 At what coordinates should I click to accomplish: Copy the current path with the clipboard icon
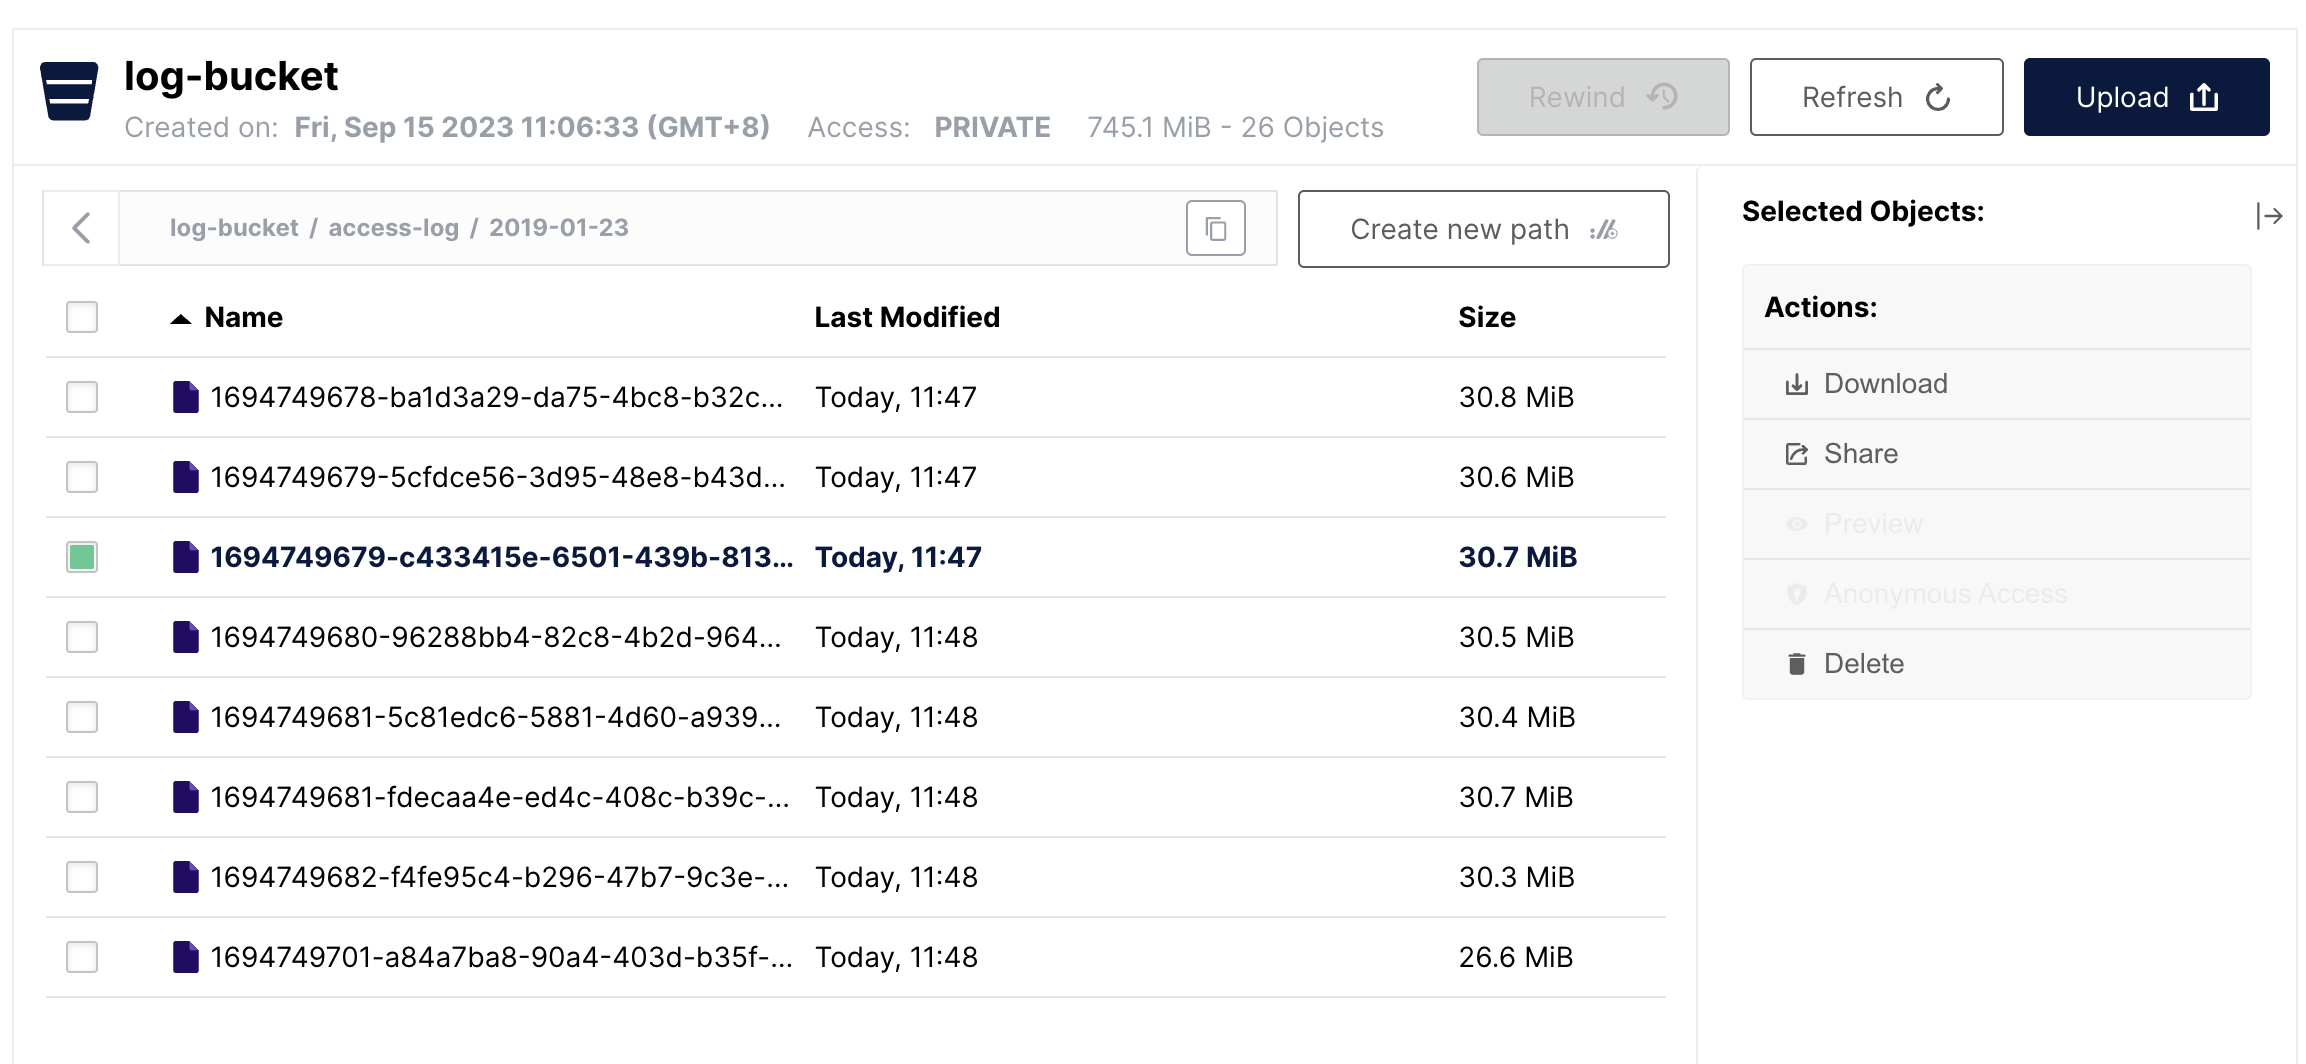[x=1215, y=229]
